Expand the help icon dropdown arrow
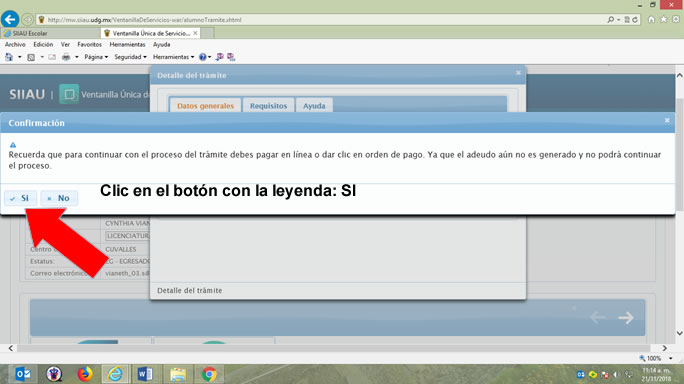This screenshot has width=684, height=384. pyautogui.click(x=210, y=57)
